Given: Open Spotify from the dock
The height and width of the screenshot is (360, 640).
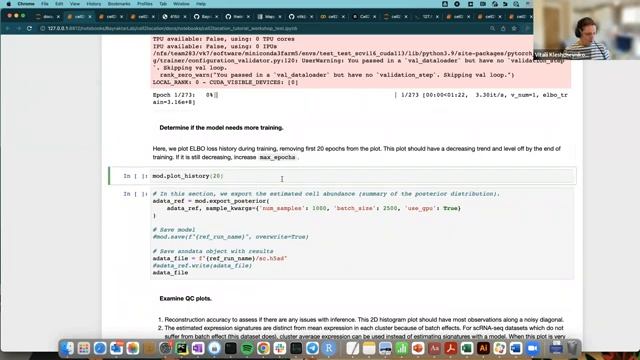Looking at the screenshot, I should (x=247, y=348).
